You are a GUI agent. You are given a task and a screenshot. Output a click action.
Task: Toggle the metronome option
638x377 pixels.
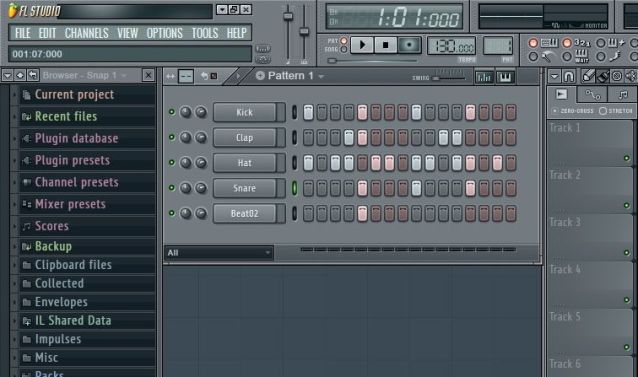533,57
